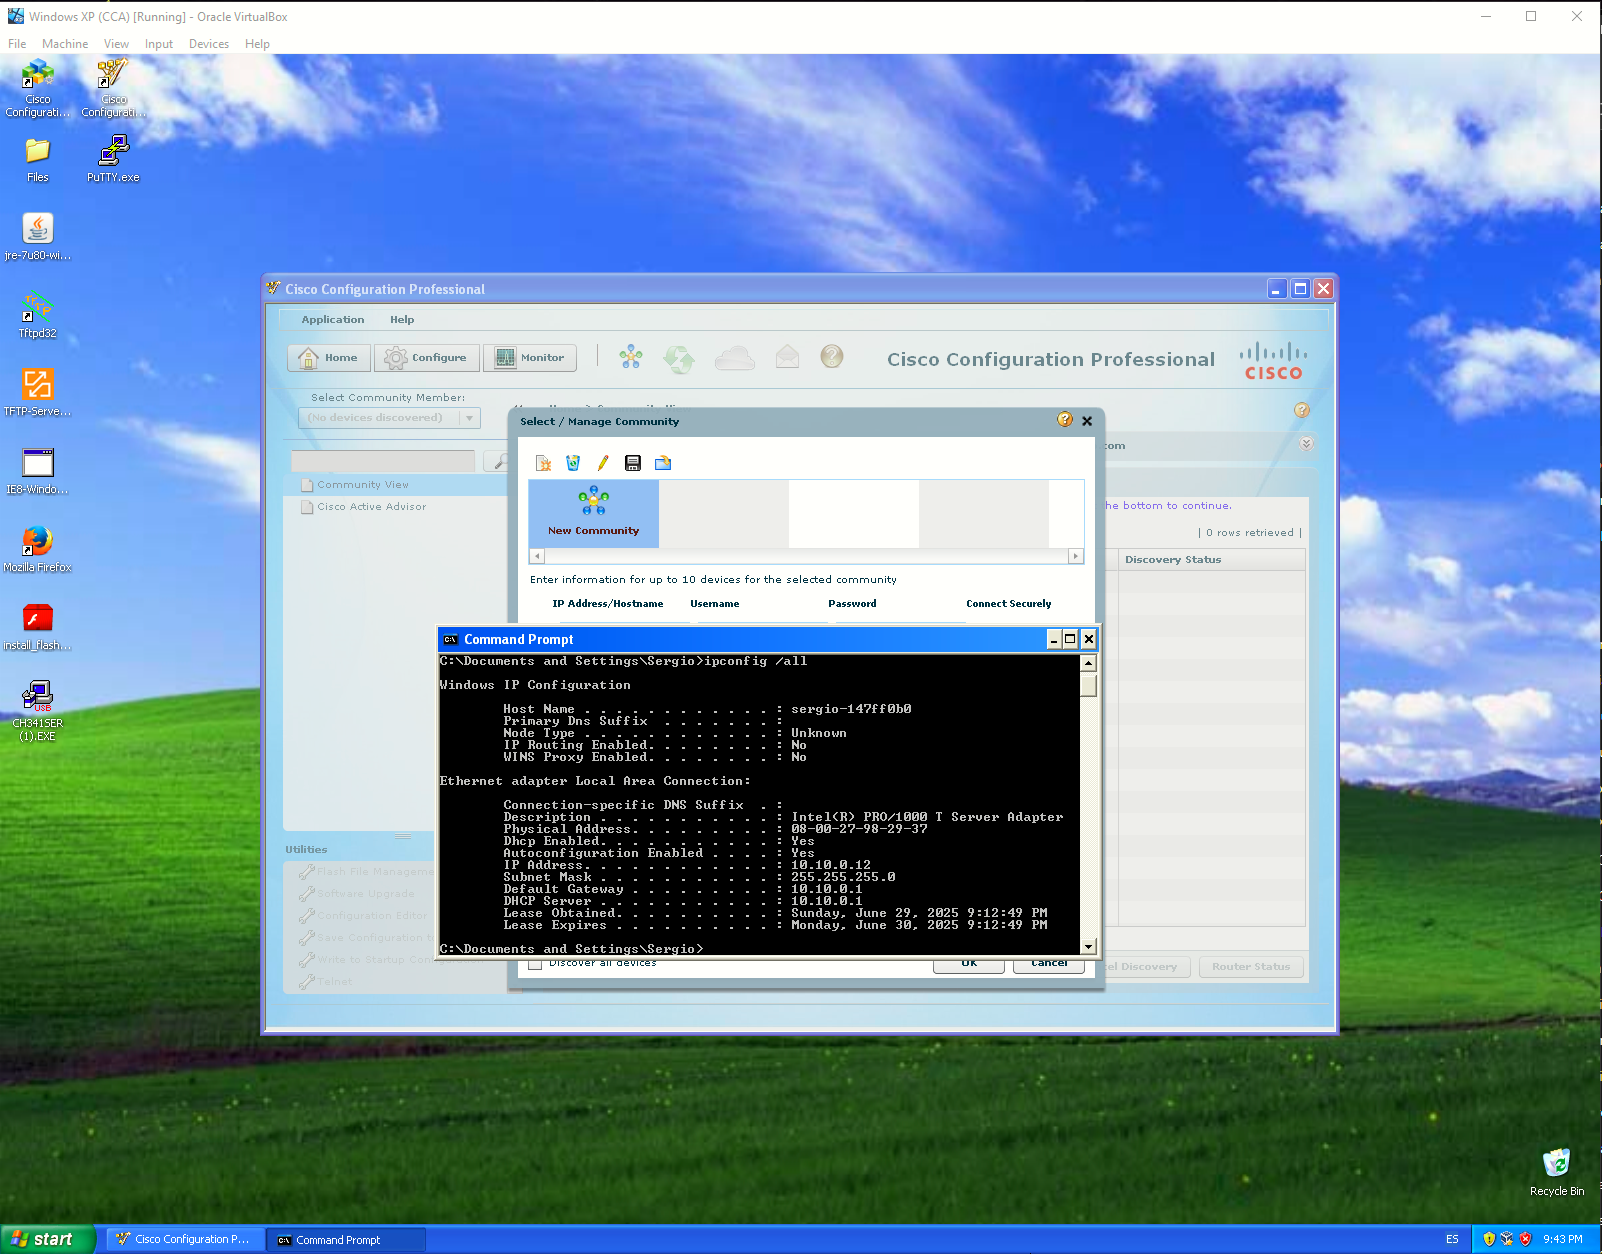Select the Mozilla Firefox desktop icon

coord(38,549)
